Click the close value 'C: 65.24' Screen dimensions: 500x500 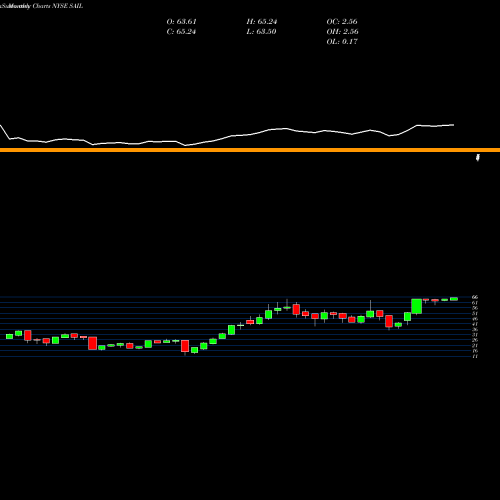tap(181, 32)
